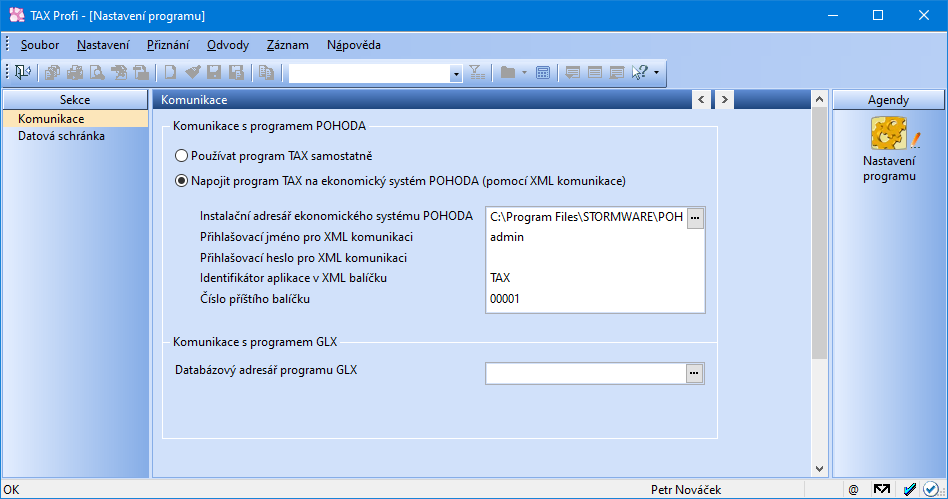Click the admin login name field

(595, 237)
